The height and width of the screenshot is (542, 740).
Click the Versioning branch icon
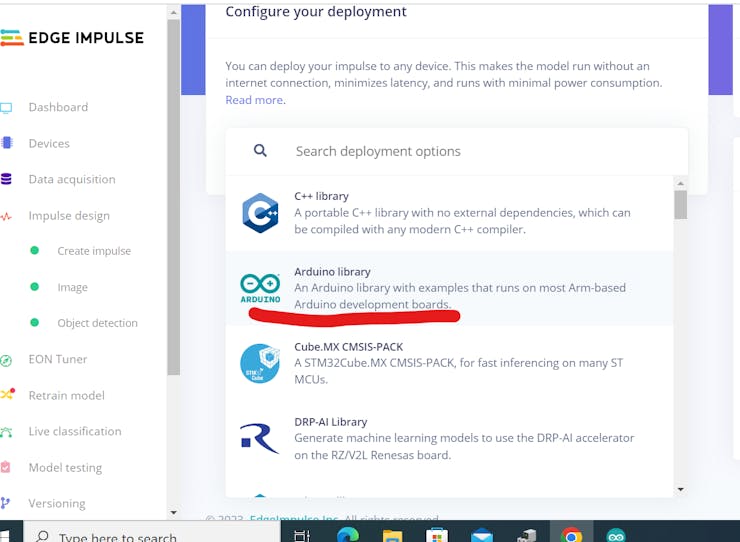pyautogui.click(x=5, y=503)
